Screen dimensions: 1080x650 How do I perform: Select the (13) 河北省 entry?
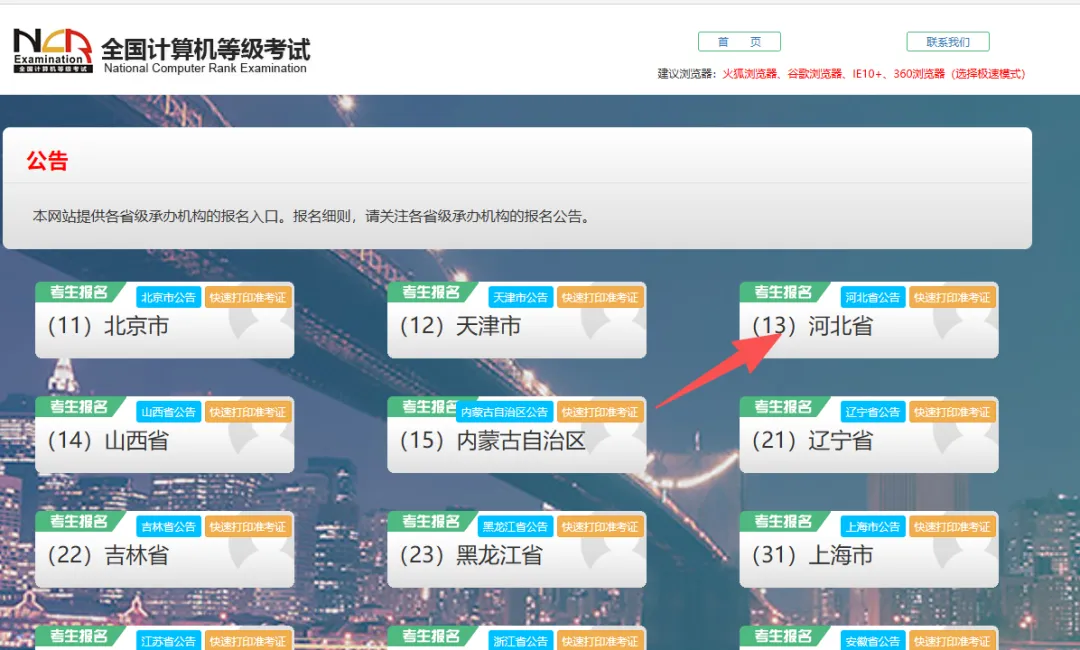tap(813, 326)
